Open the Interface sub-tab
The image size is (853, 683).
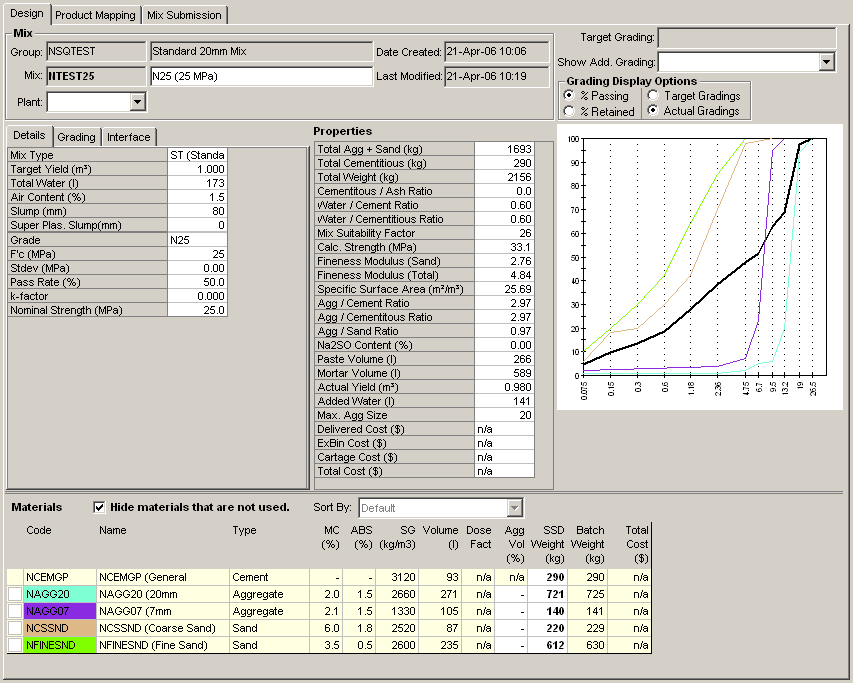128,137
